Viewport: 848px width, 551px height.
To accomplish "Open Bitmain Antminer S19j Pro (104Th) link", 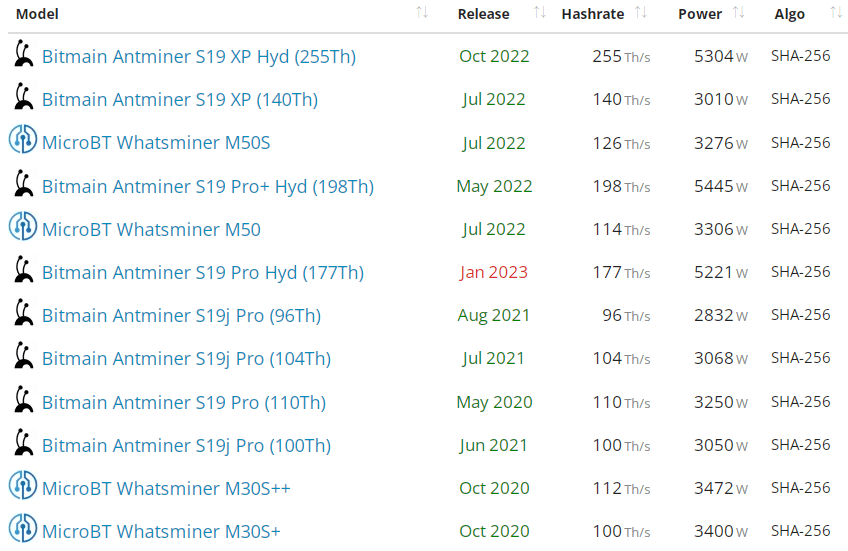I will pyautogui.click(x=187, y=359).
